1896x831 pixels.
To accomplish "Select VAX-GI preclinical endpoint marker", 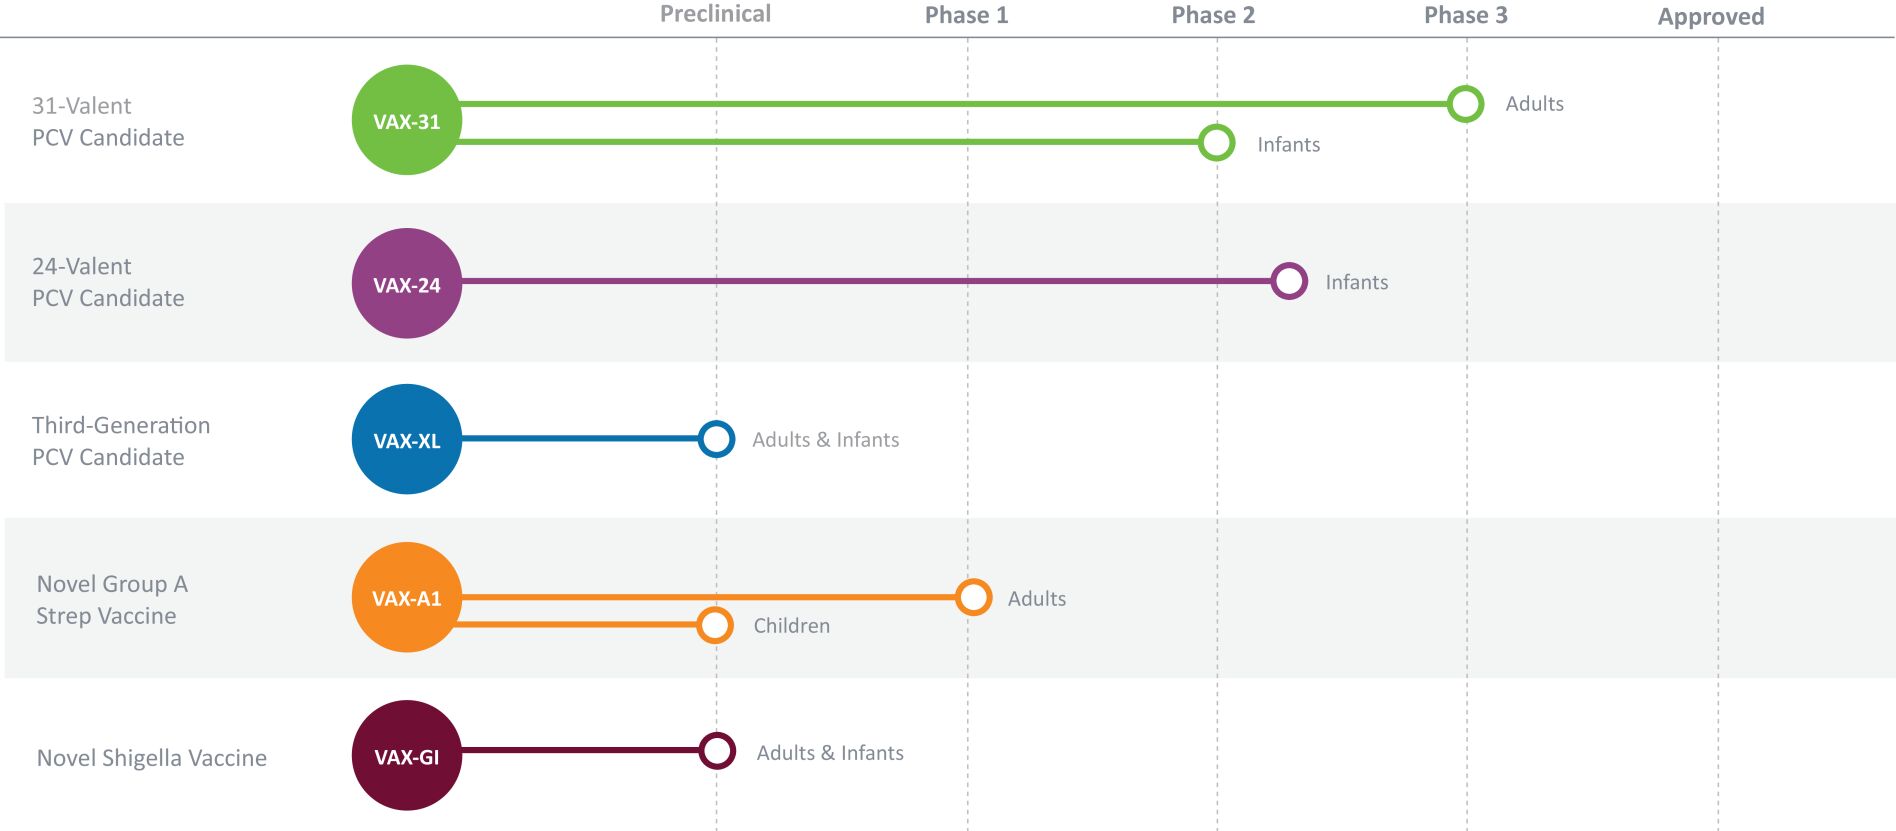I will [717, 750].
